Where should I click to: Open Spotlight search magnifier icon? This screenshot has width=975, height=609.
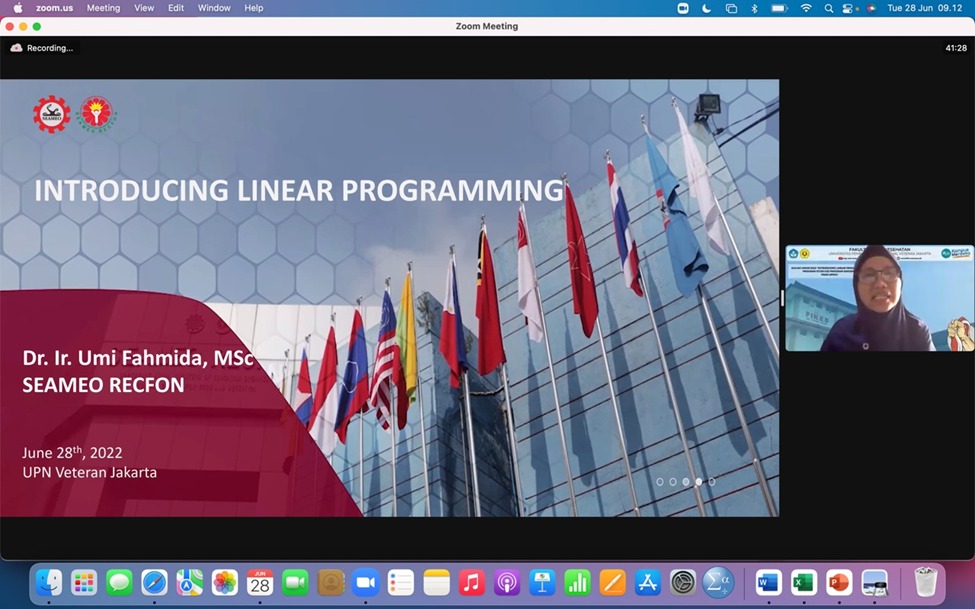[x=829, y=8]
